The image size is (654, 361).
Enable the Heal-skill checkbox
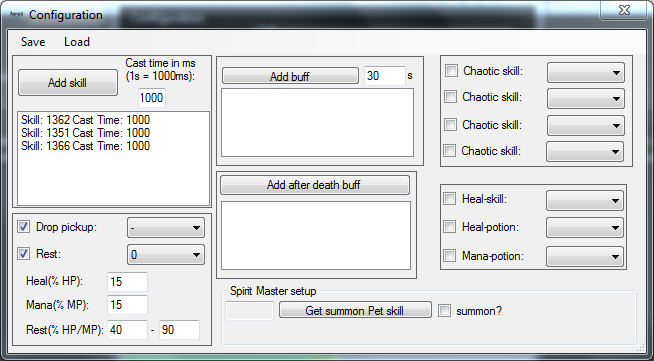tap(450, 198)
